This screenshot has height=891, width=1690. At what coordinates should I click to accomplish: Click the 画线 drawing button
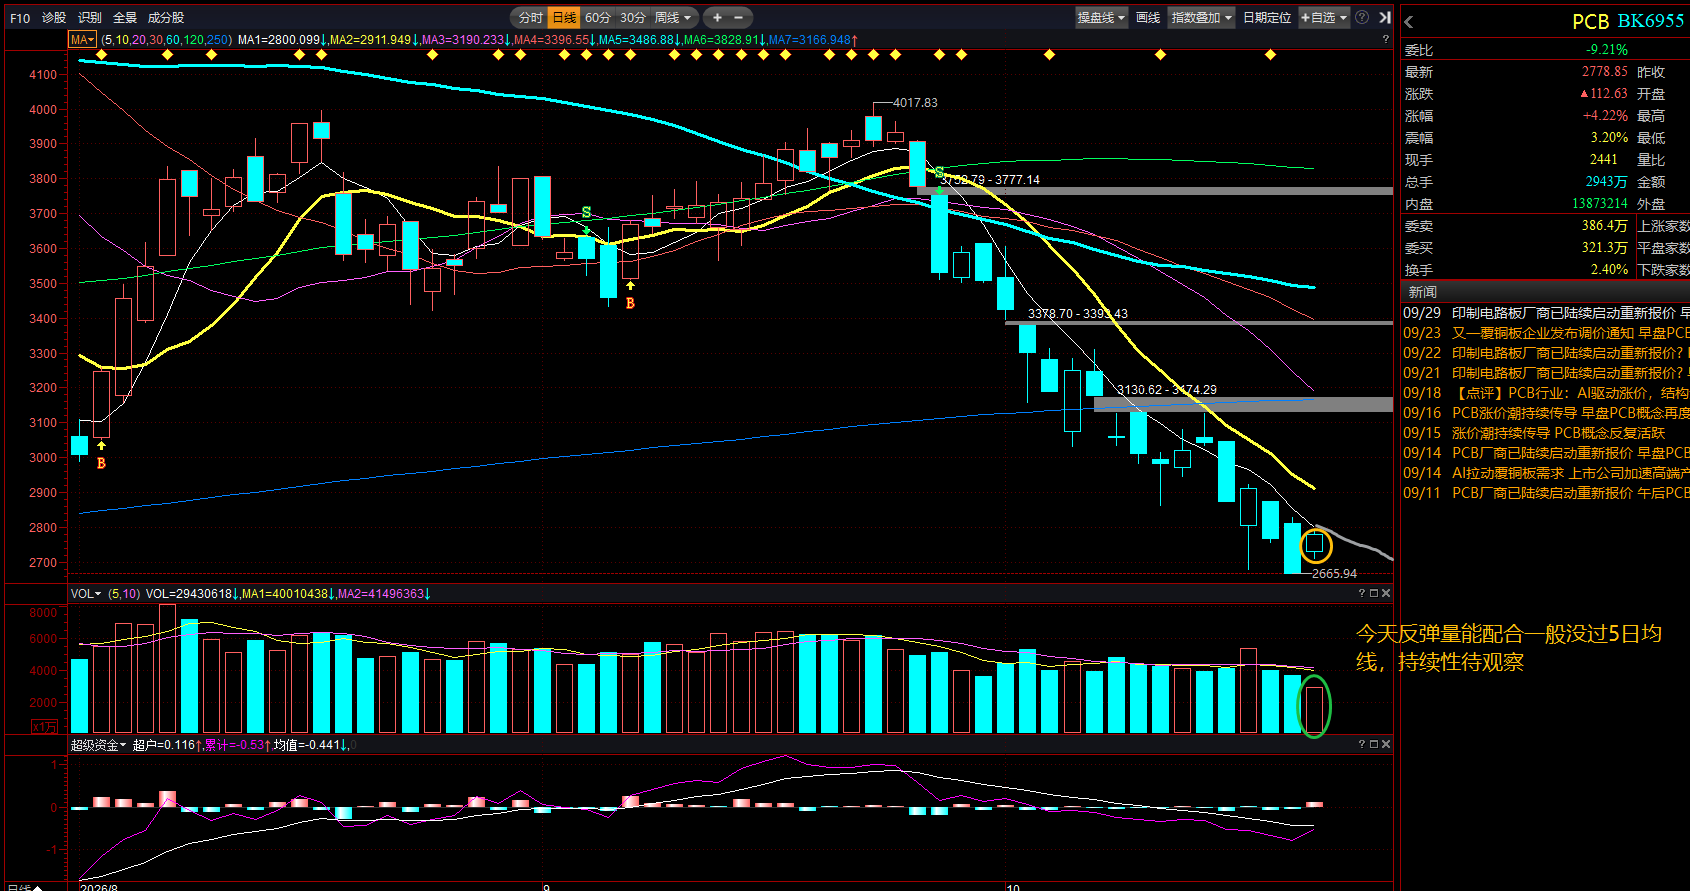pos(1148,18)
